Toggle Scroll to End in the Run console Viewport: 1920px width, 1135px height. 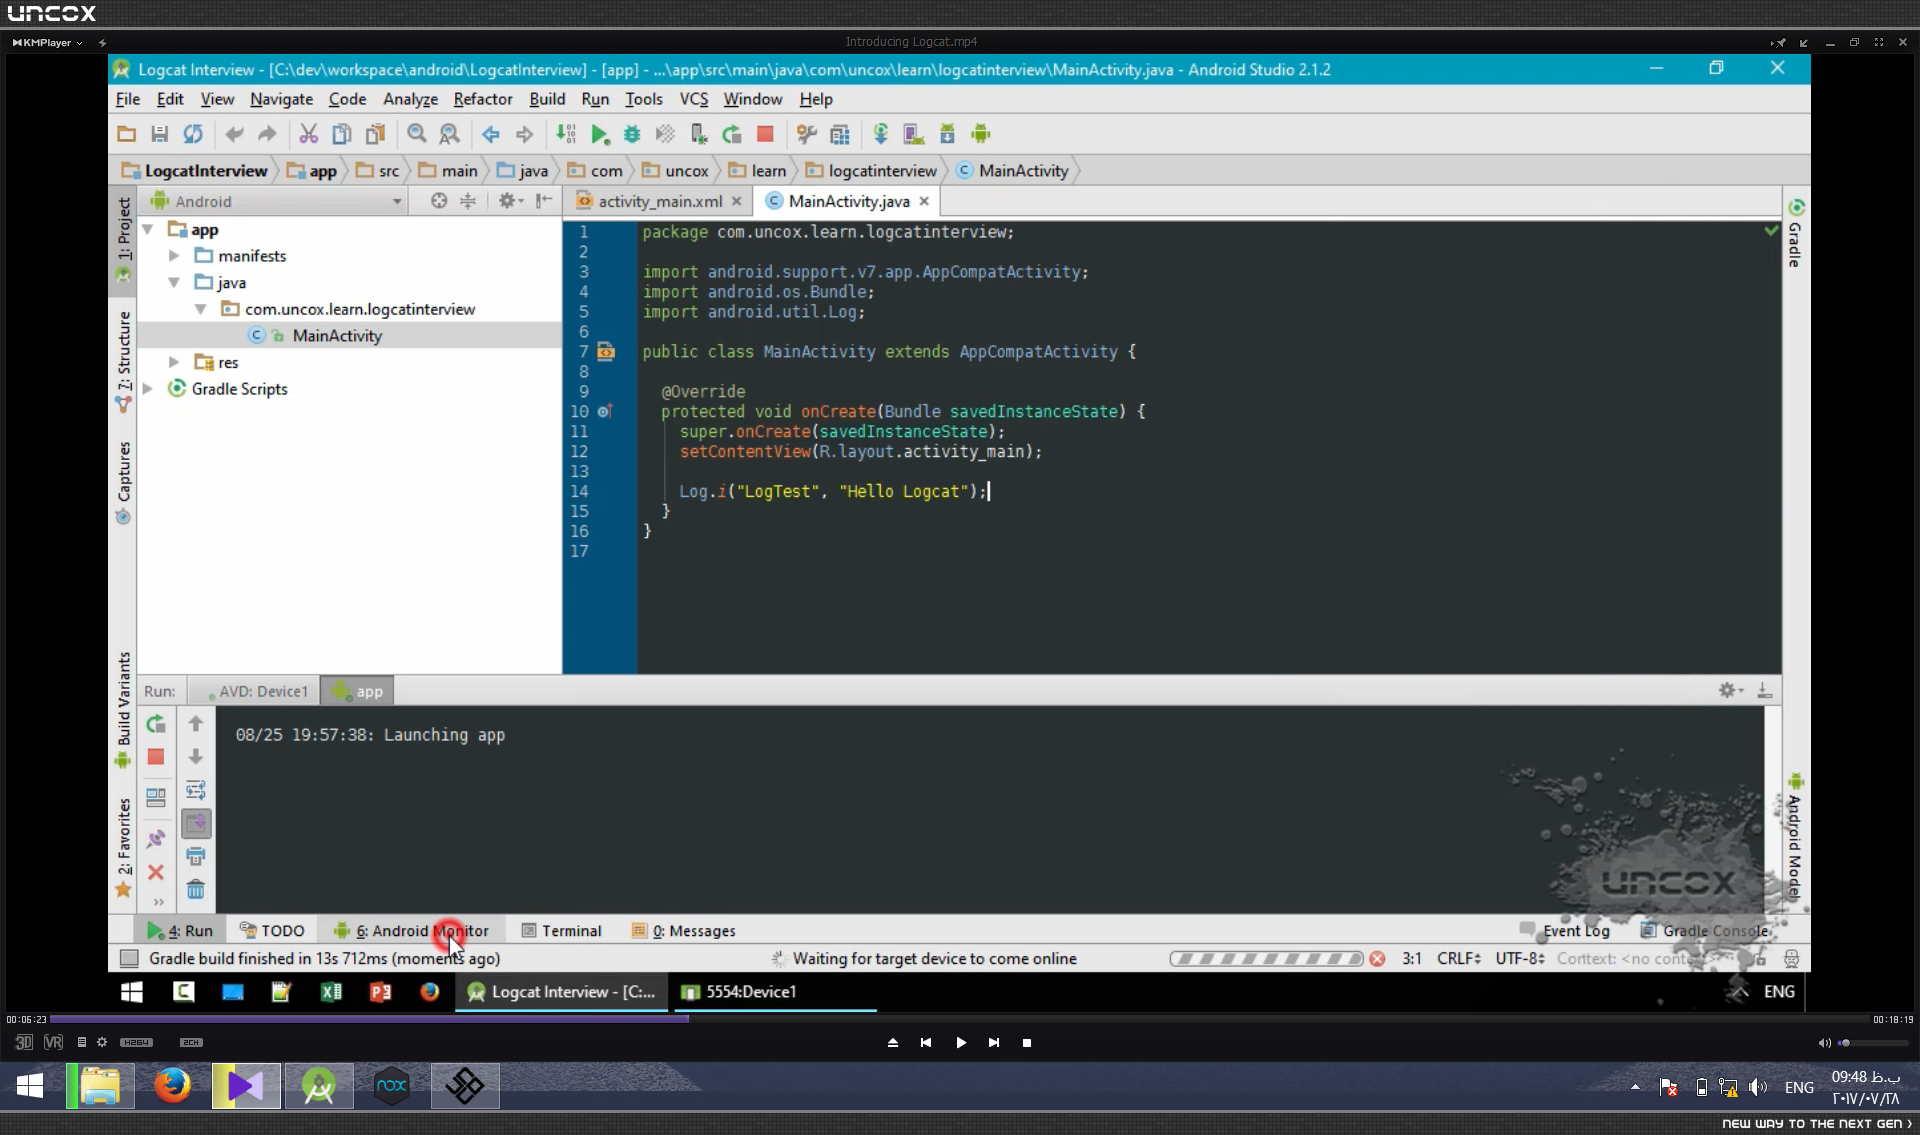[196, 823]
